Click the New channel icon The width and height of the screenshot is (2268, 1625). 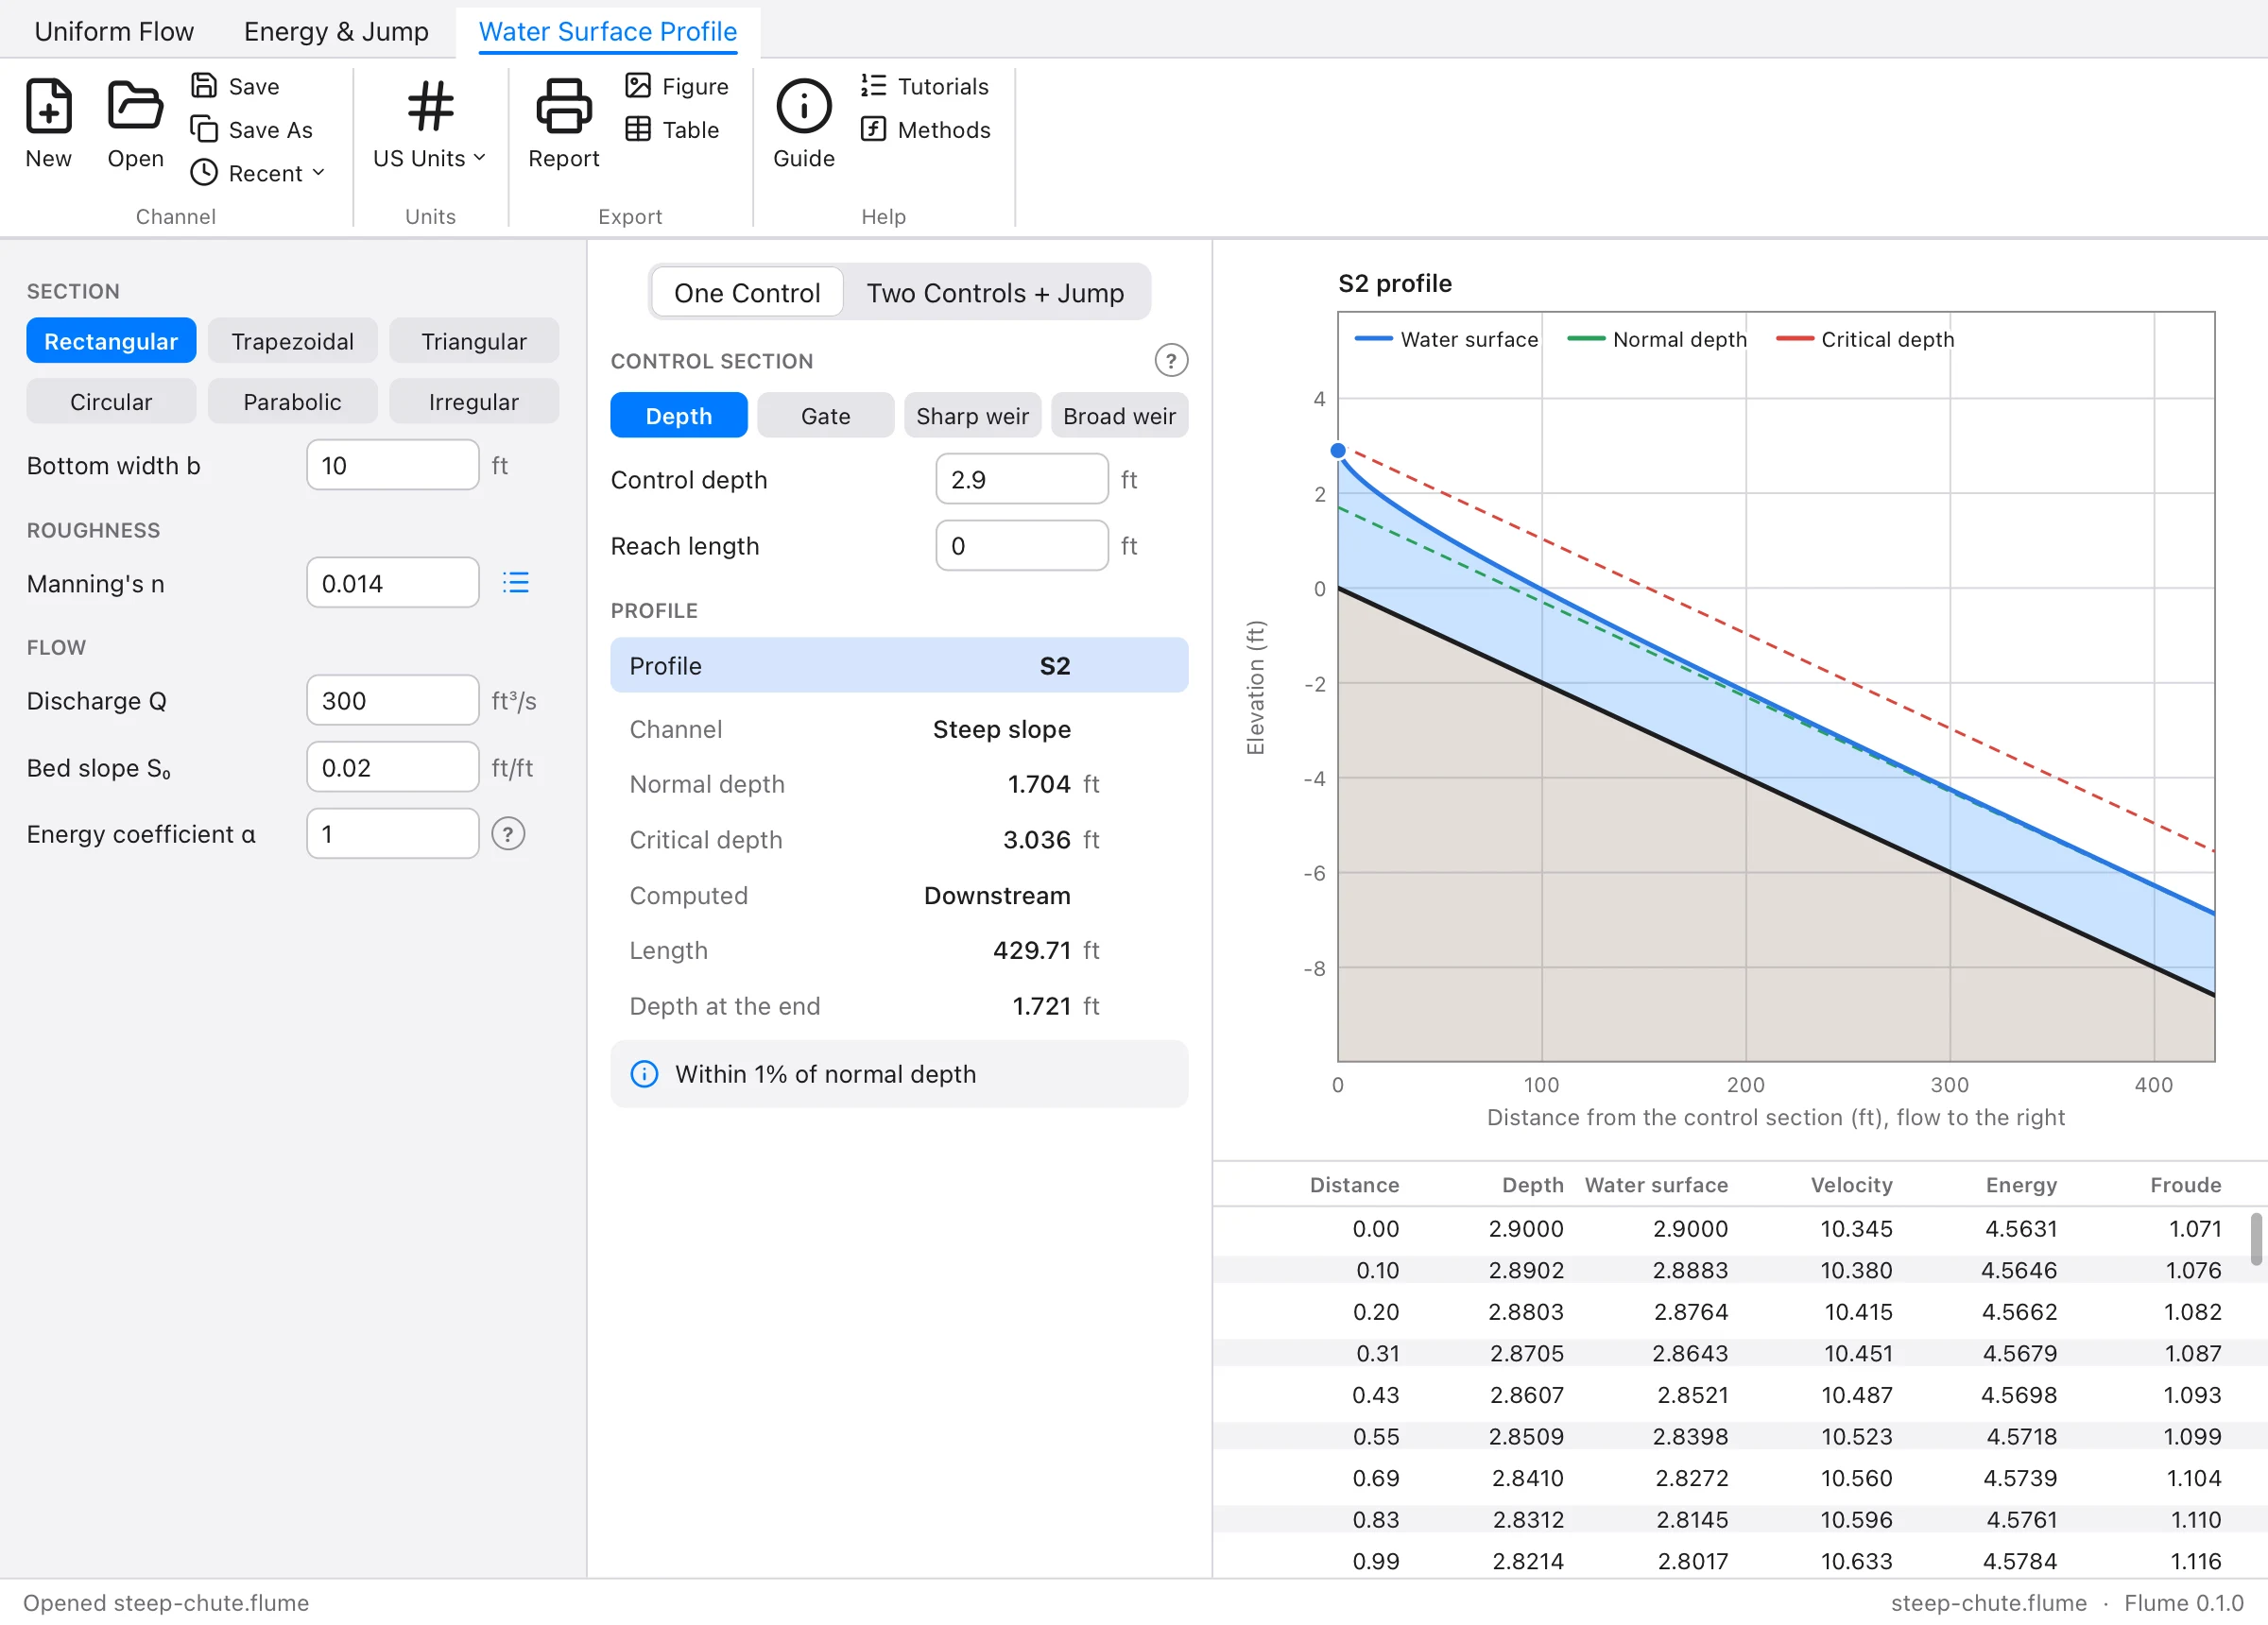(x=48, y=106)
